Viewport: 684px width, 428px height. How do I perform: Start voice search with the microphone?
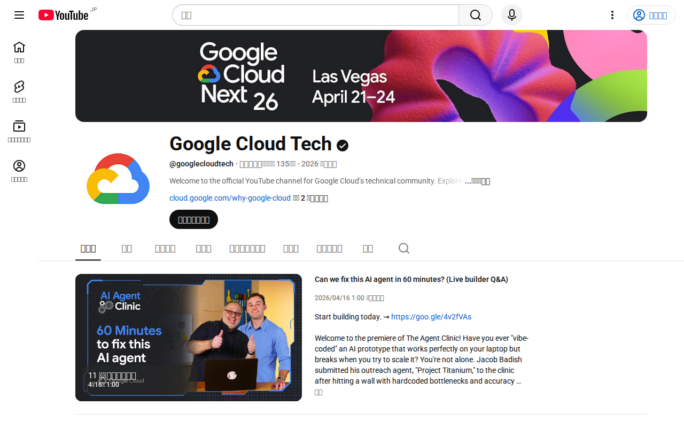click(511, 15)
